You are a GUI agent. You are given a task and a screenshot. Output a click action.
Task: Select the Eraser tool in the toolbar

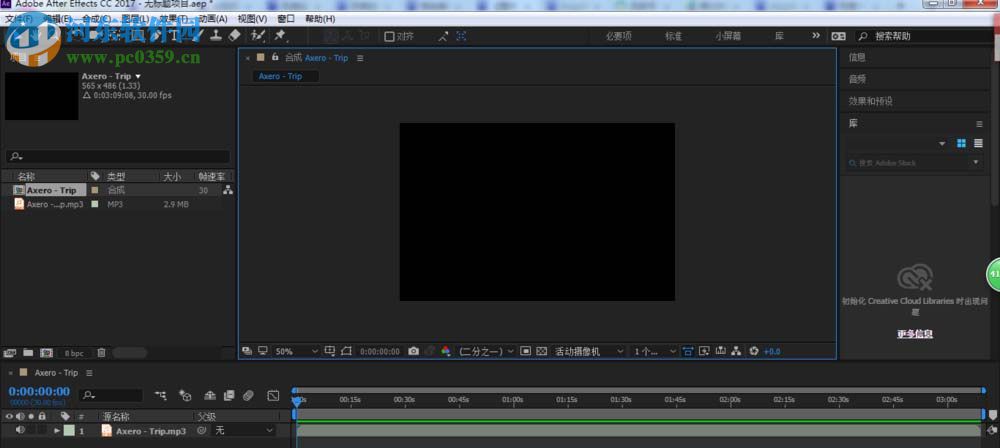pyautogui.click(x=234, y=35)
